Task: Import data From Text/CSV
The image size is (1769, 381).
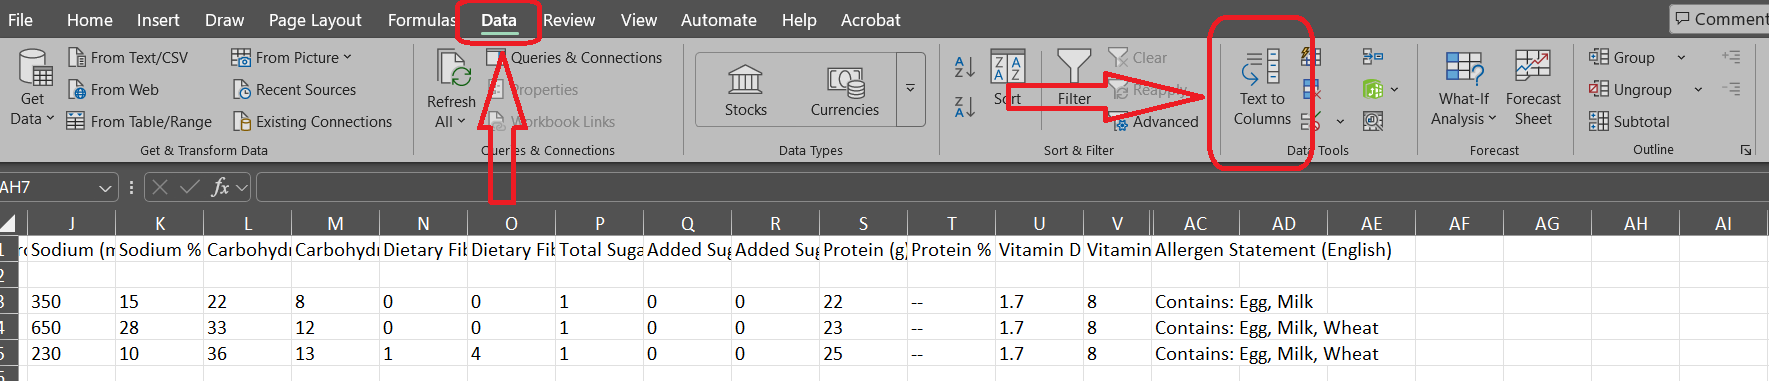Action: (127, 58)
